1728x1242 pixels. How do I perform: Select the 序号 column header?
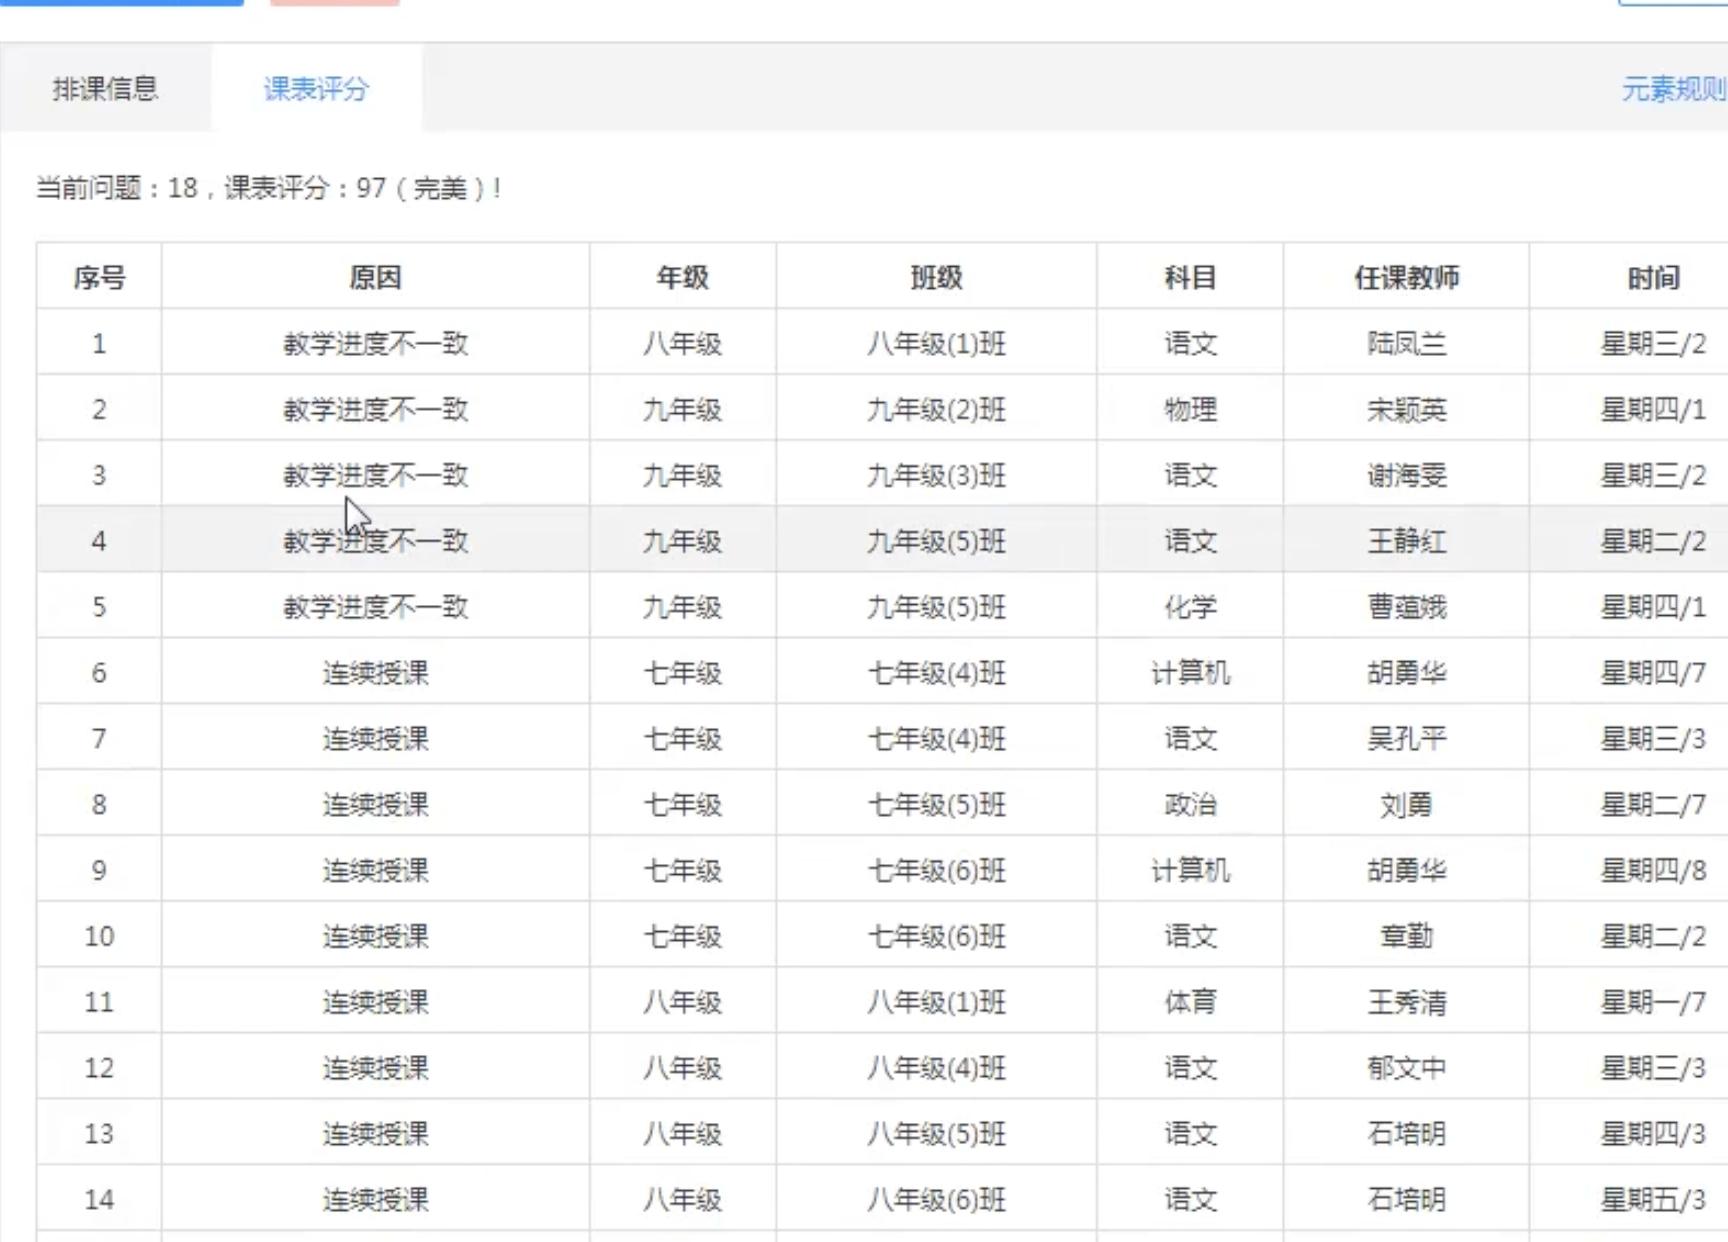(x=97, y=277)
